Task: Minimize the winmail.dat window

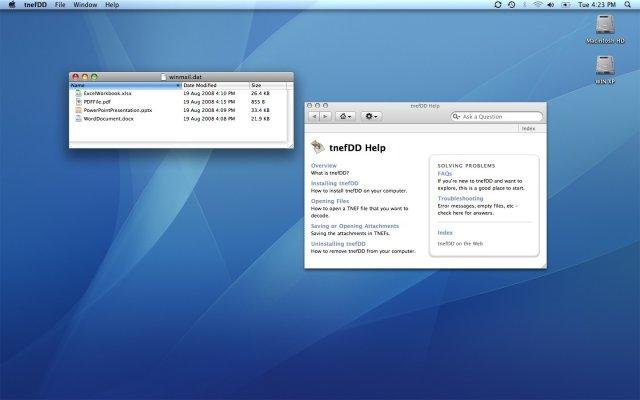Action: [85, 77]
